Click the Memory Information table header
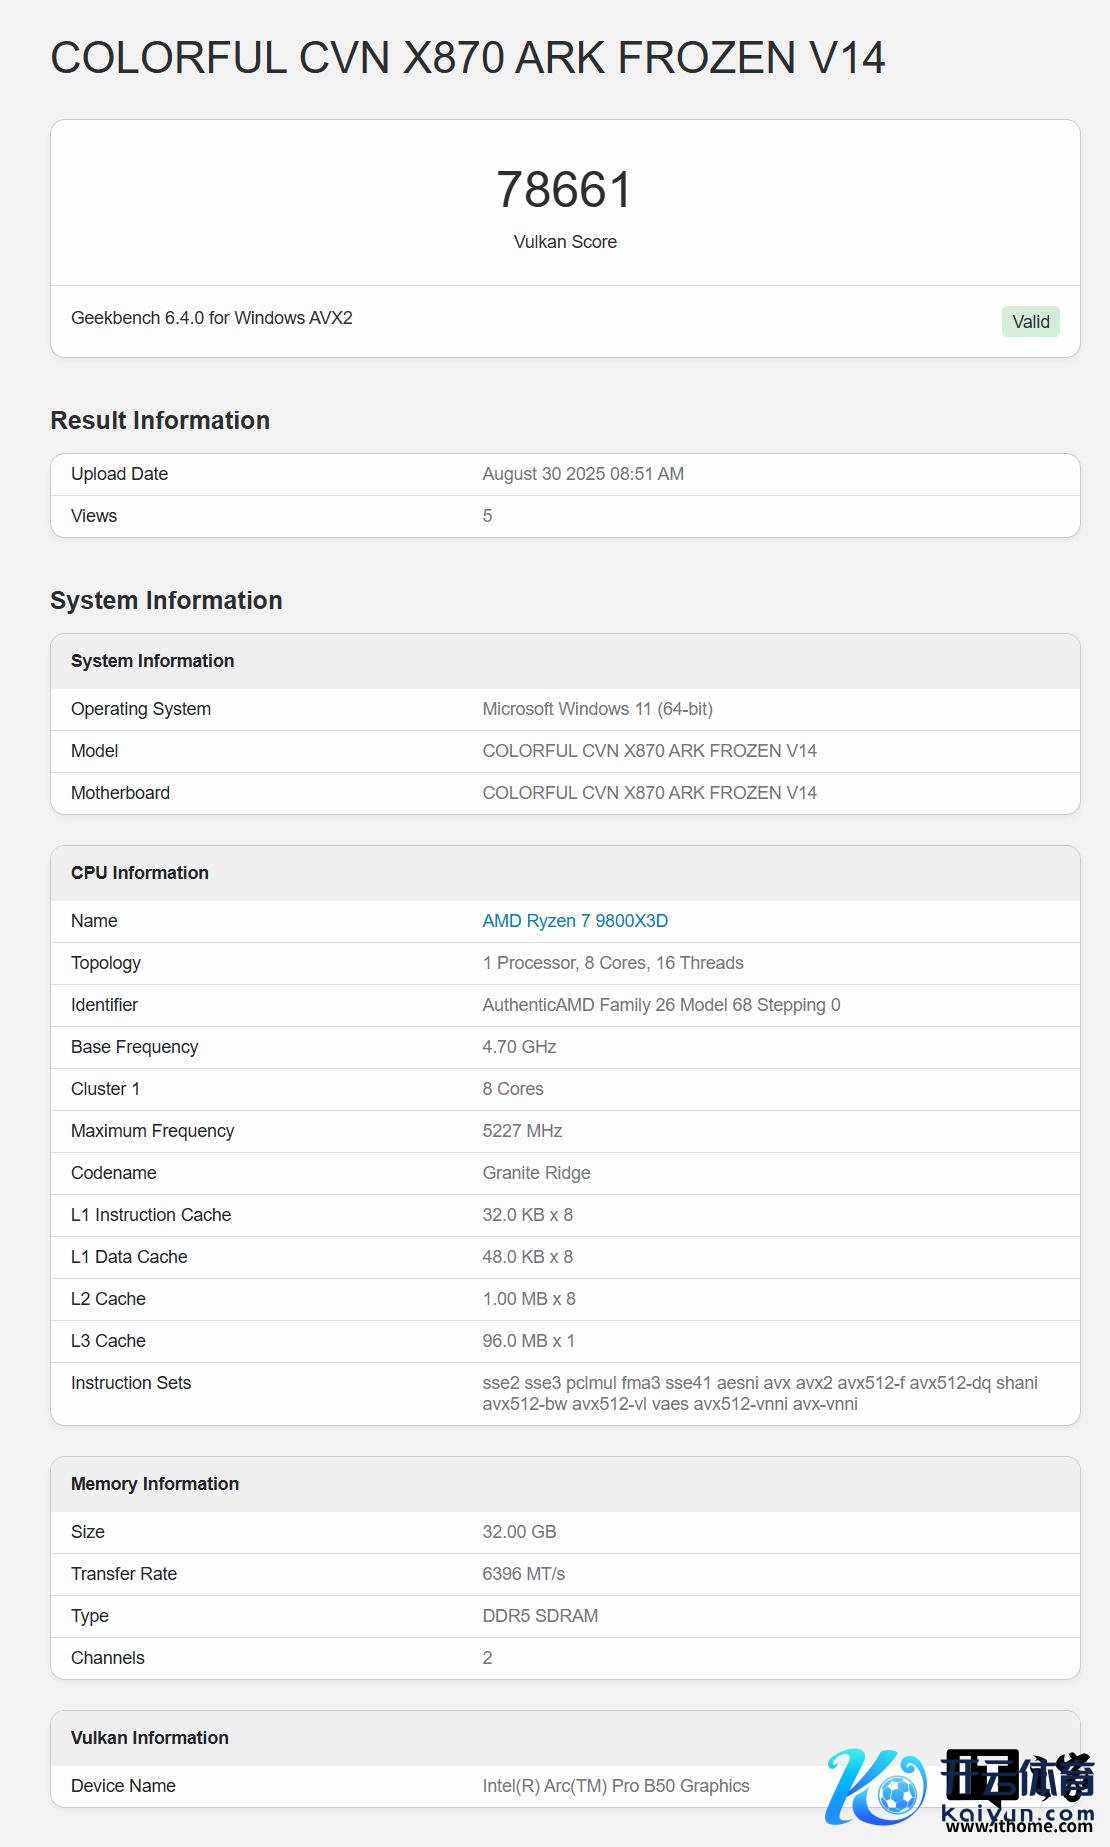Screen dimensions: 1110x1847 pyautogui.click(x=155, y=1484)
